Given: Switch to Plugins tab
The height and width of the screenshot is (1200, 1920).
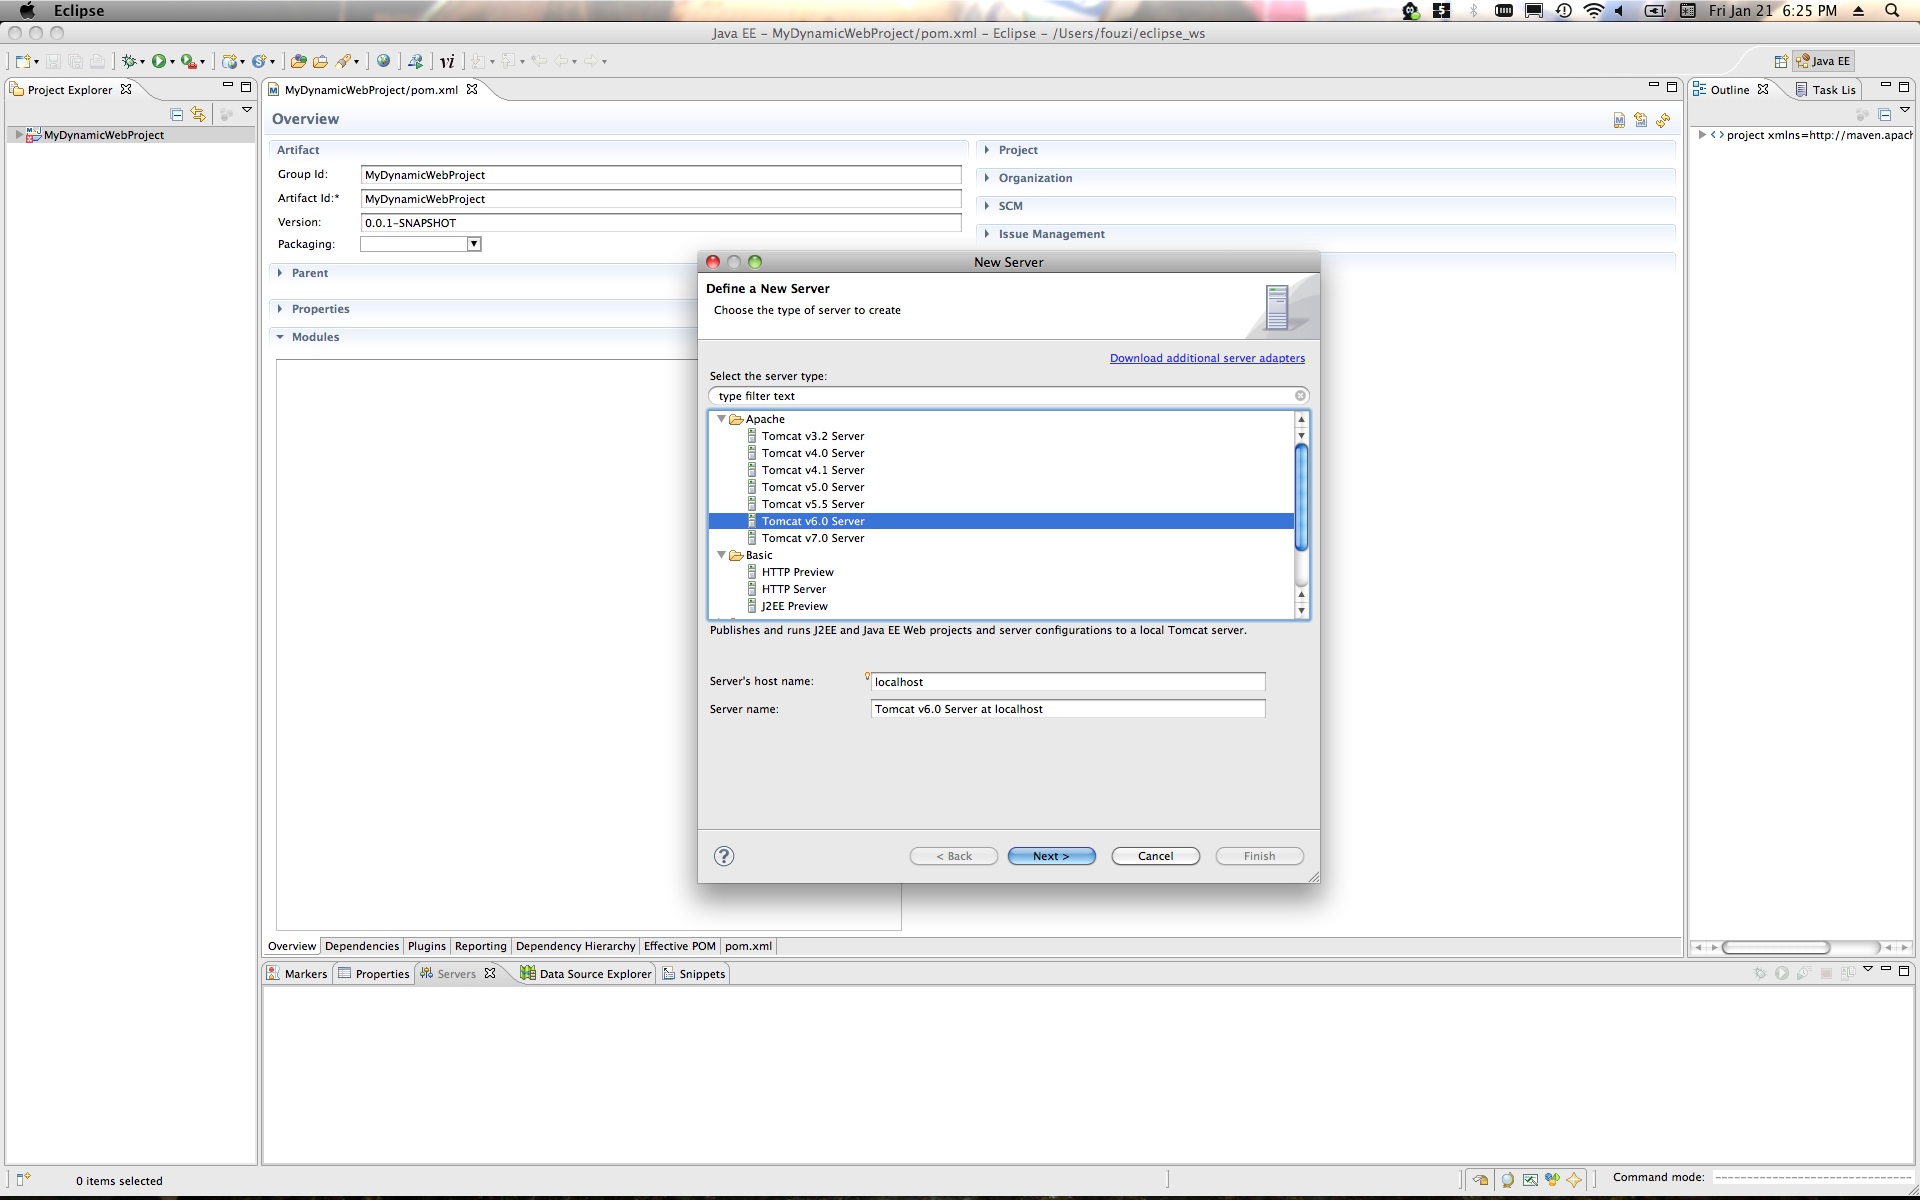Looking at the screenshot, I should tap(427, 946).
